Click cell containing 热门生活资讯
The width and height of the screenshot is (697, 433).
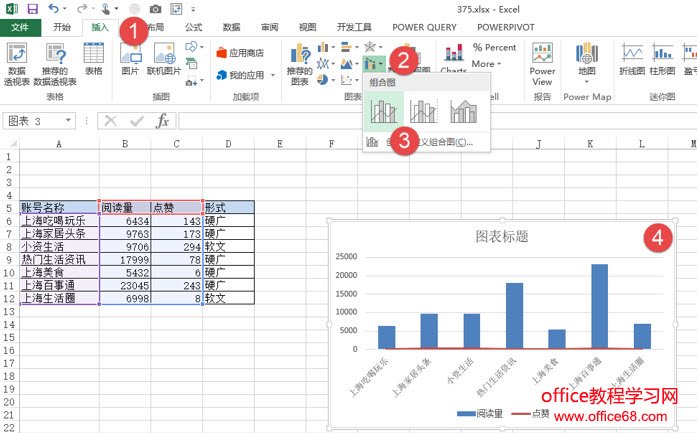59,259
